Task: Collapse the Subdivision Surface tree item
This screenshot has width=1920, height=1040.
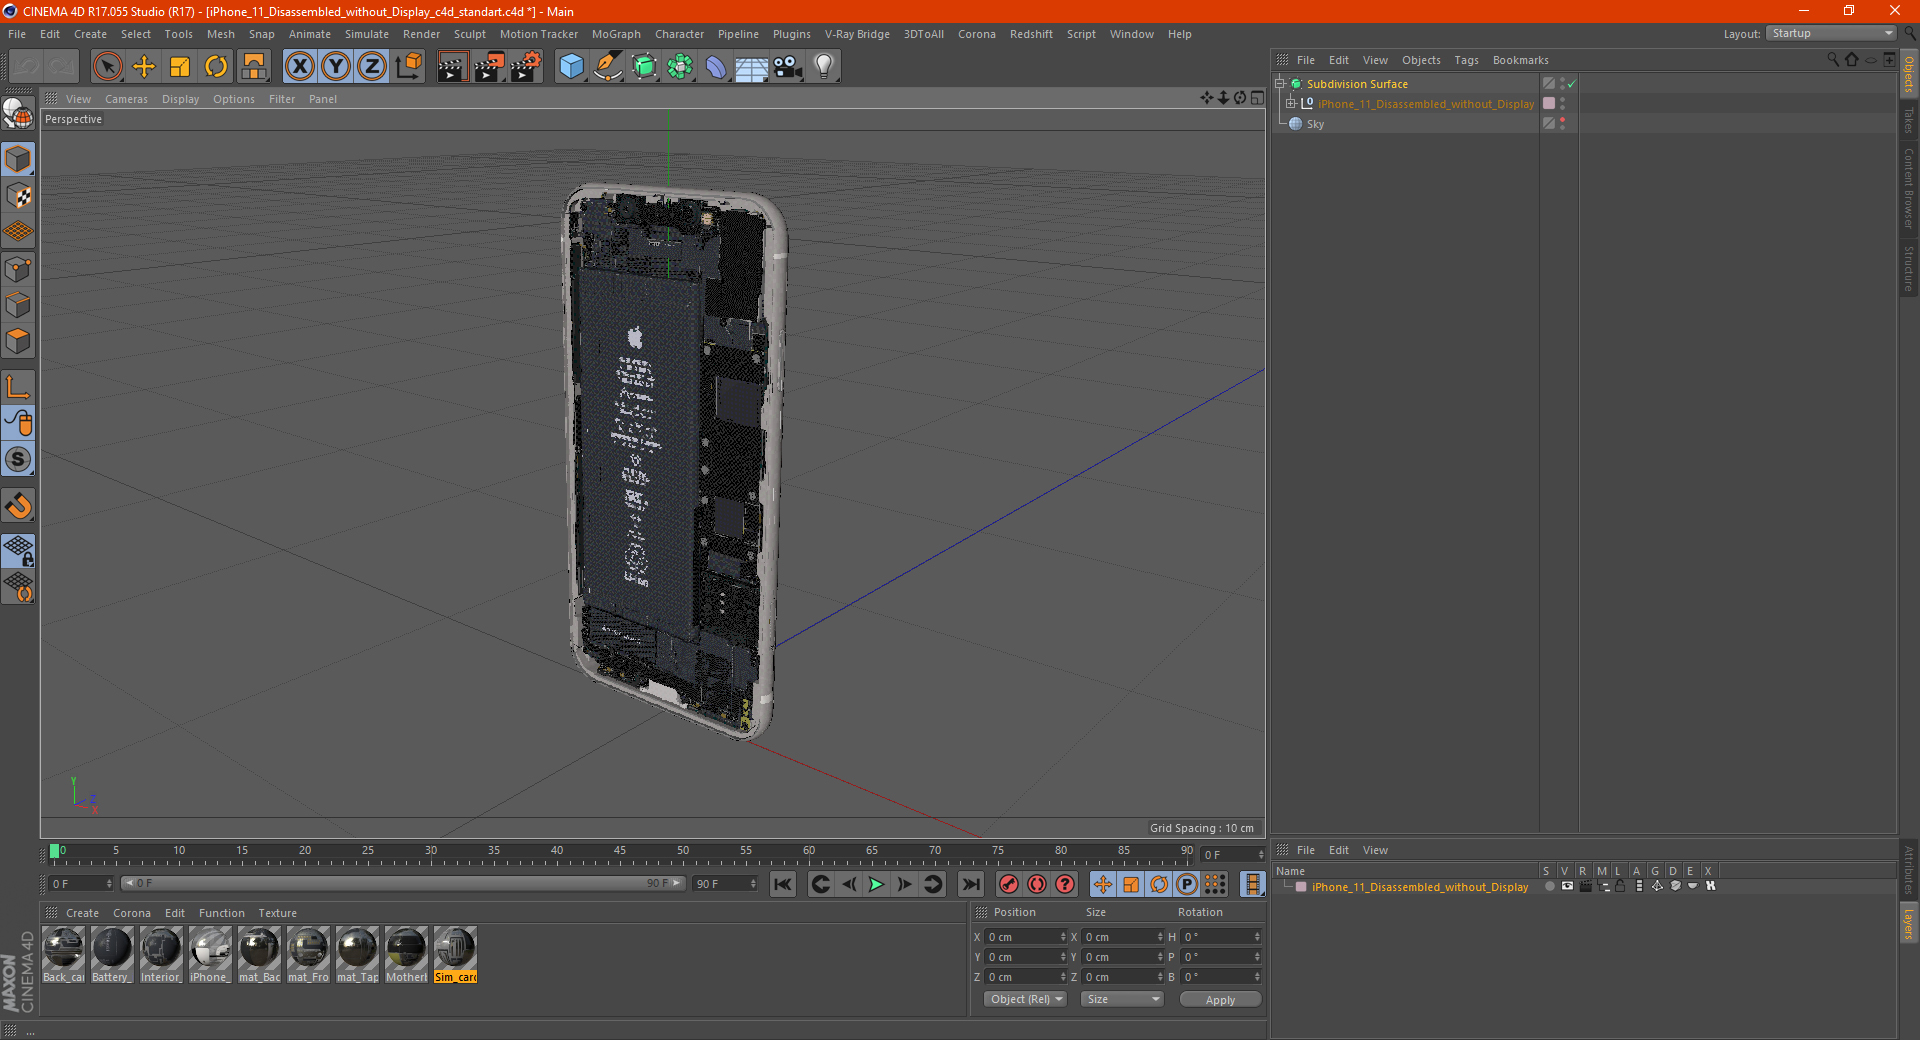Action: (x=1280, y=84)
